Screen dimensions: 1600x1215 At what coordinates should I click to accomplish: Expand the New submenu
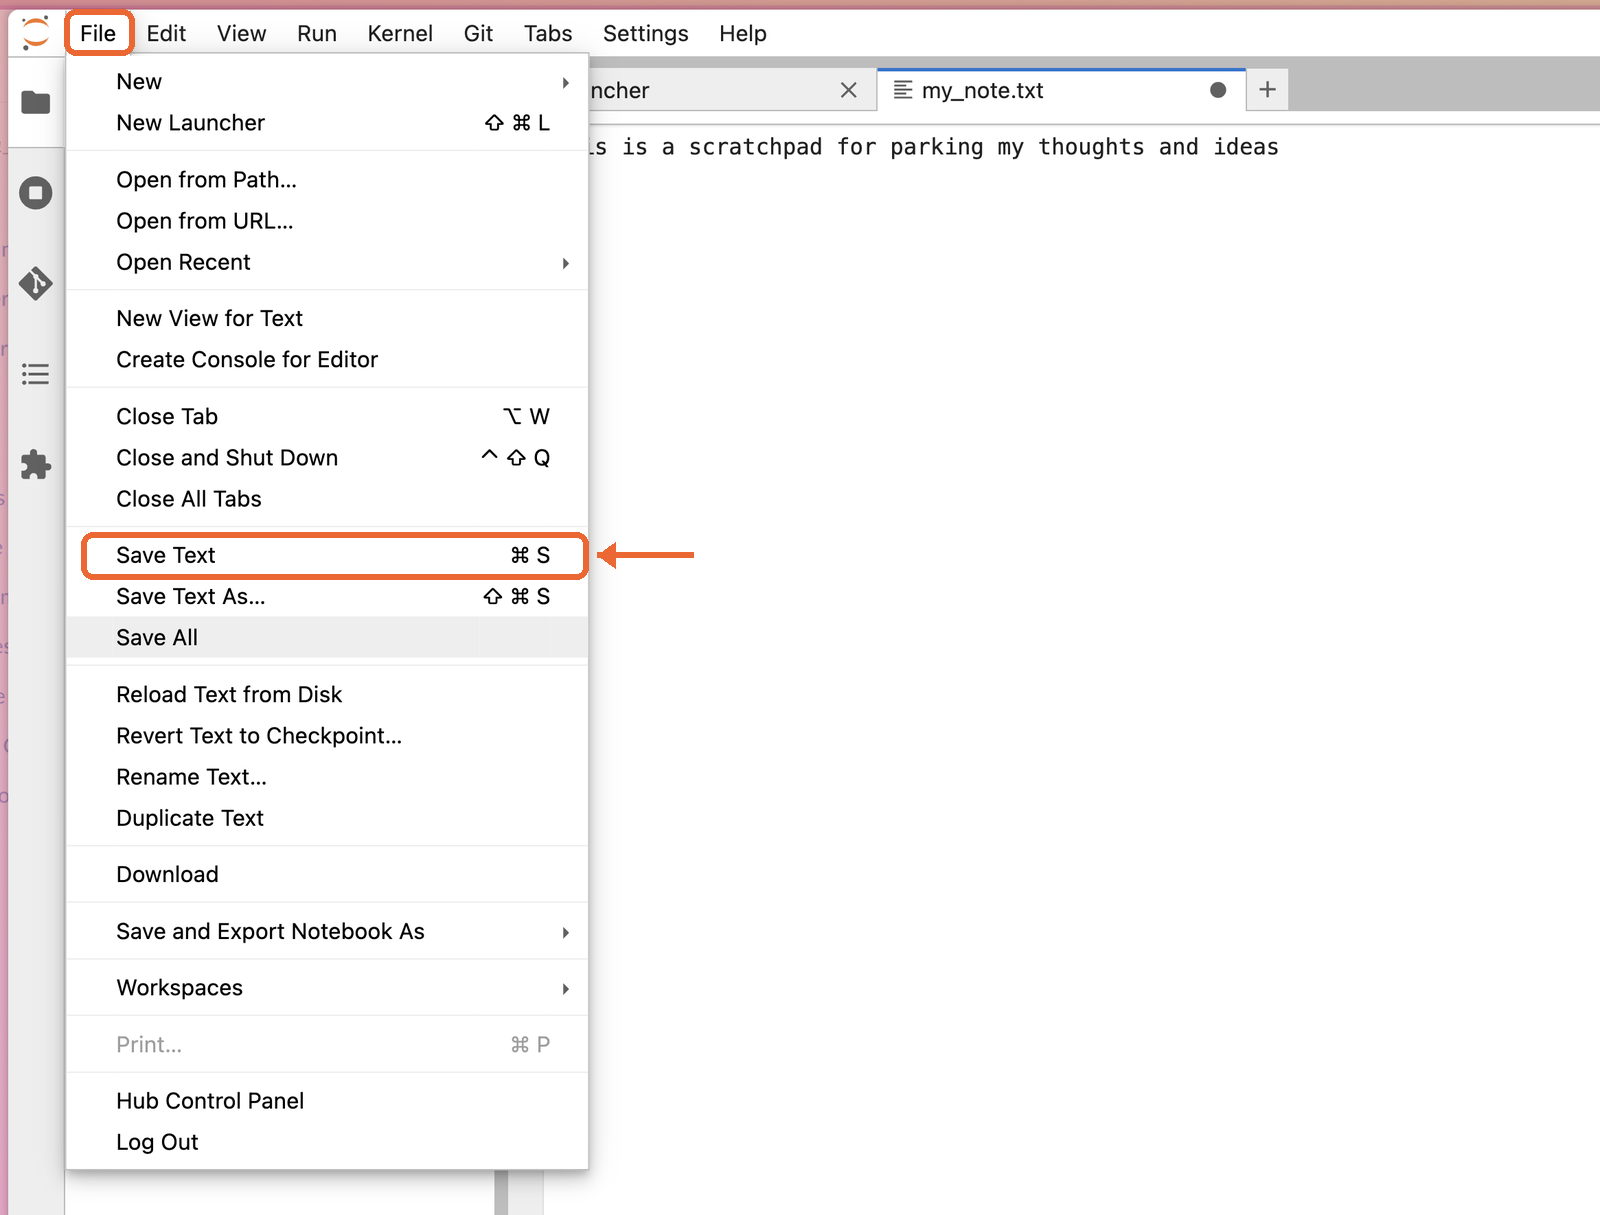pyautogui.click(x=327, y=82)
